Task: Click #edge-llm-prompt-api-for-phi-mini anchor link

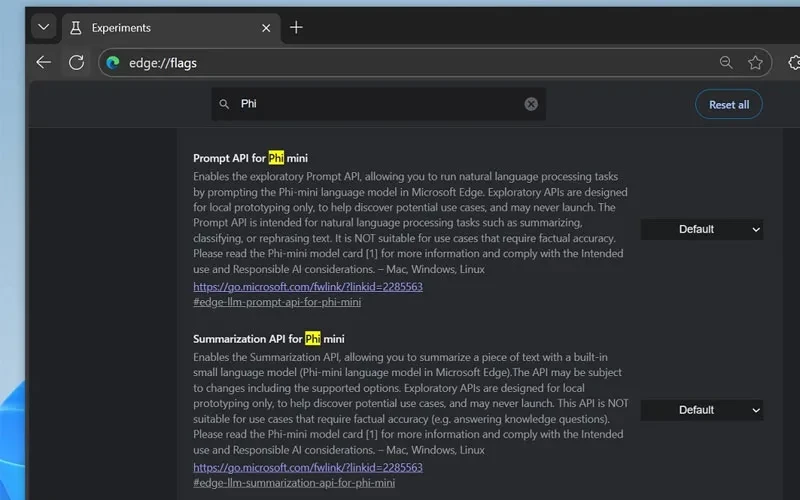Action: (x=277, y=302)
